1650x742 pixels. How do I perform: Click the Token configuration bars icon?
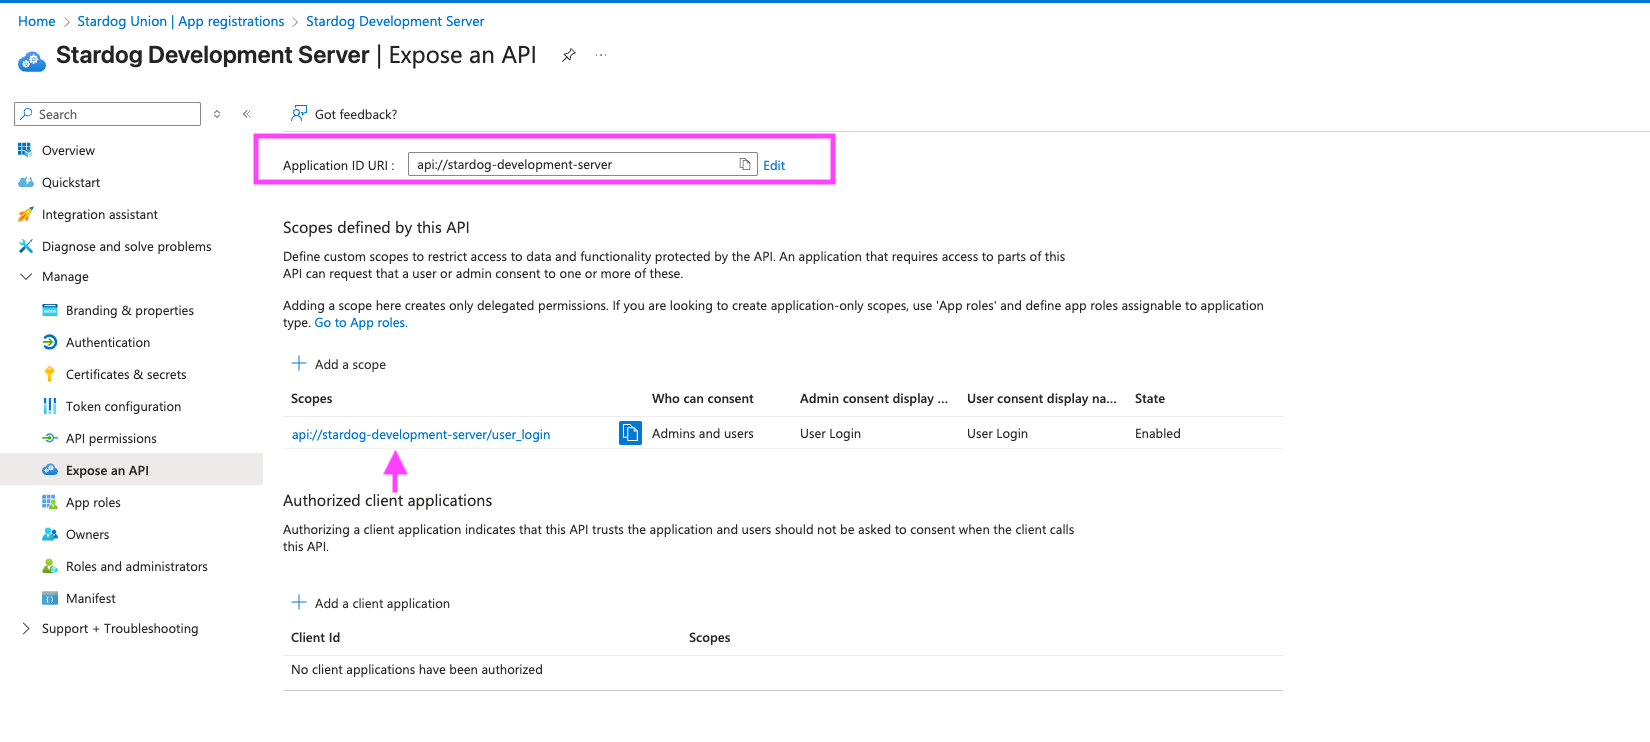coord(50,406)
